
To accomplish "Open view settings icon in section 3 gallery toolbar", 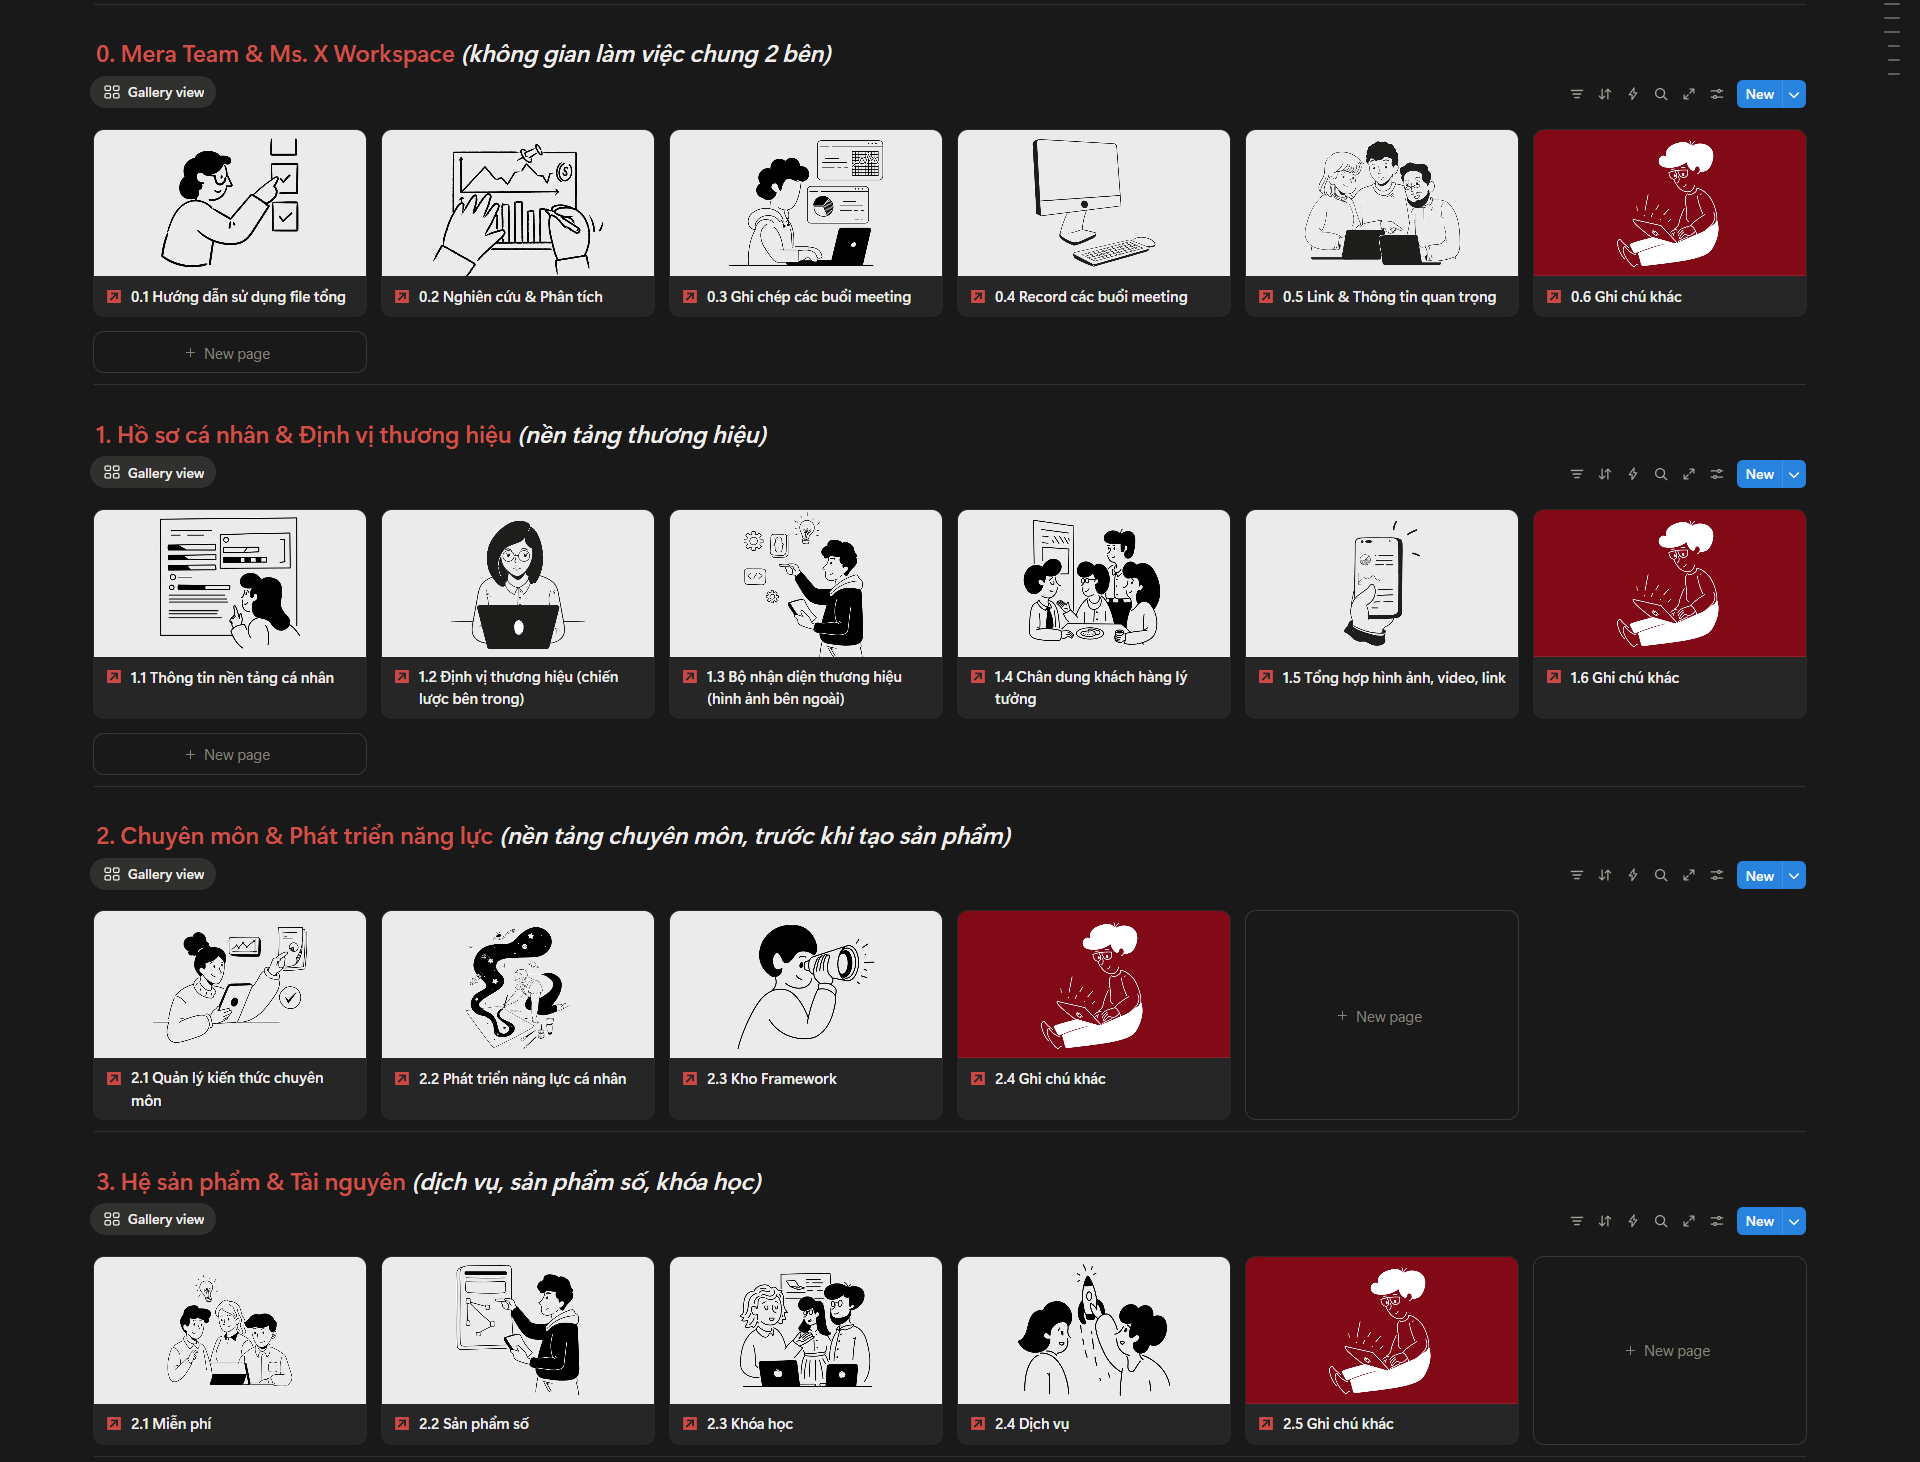I will (x=1716, y=1221).
